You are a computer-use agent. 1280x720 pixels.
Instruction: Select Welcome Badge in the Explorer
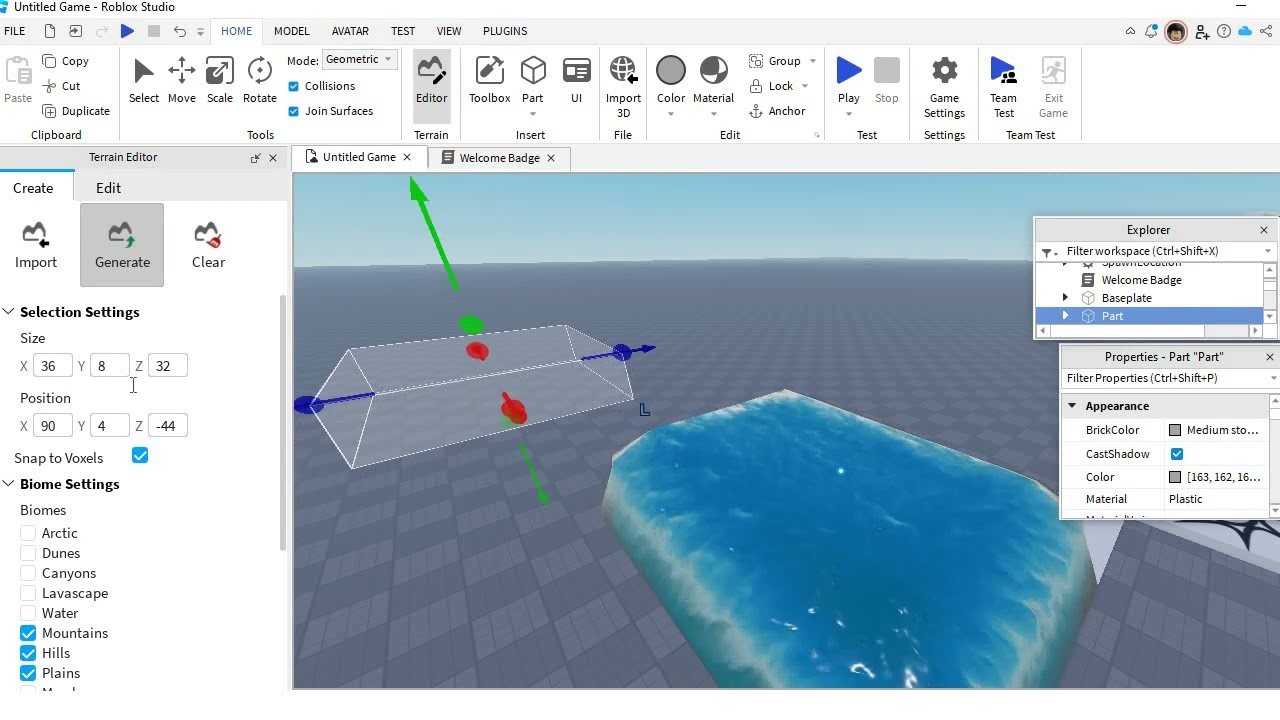[1141, 280]
